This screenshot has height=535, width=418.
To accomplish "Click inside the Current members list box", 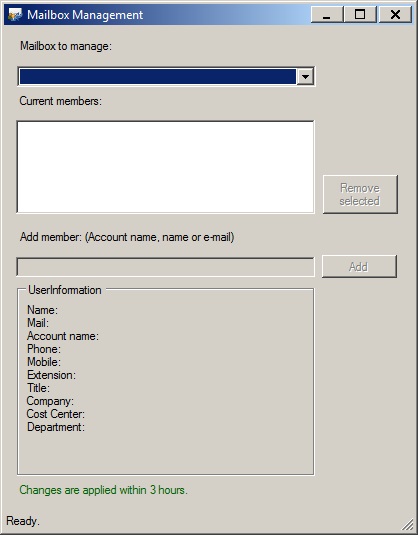I will coord(165,167).
